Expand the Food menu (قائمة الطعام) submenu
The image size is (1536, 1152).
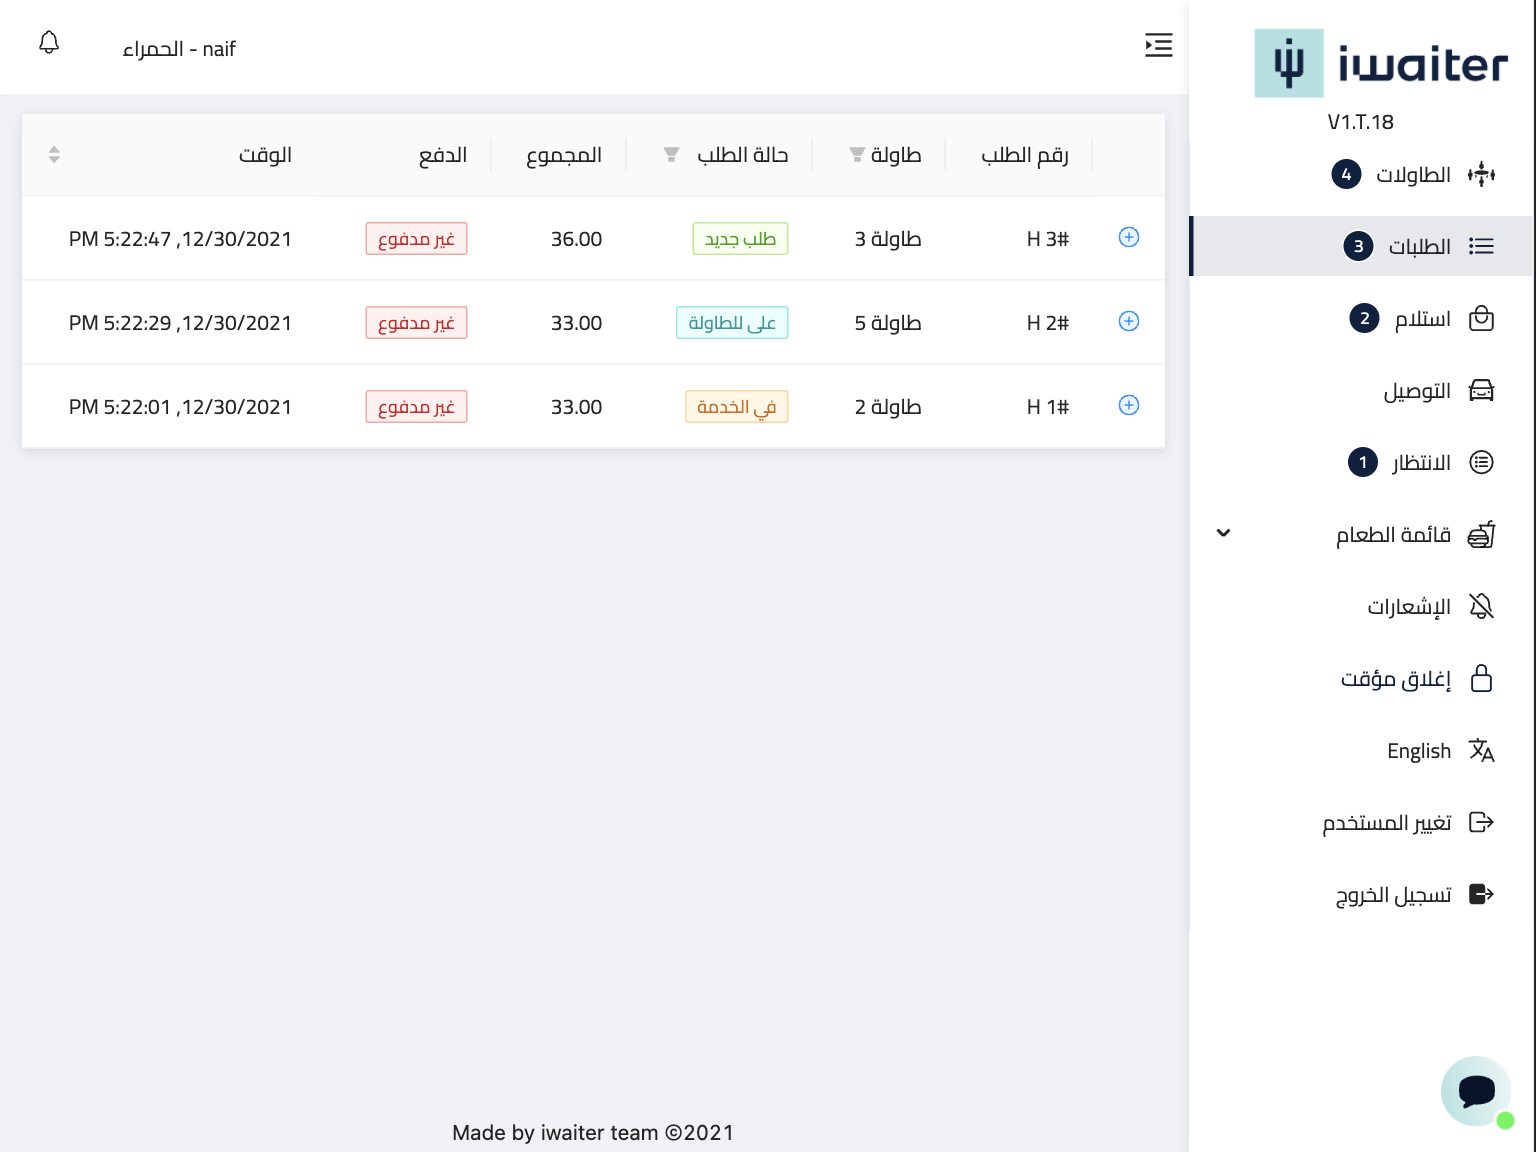(x=1224, y=534)
